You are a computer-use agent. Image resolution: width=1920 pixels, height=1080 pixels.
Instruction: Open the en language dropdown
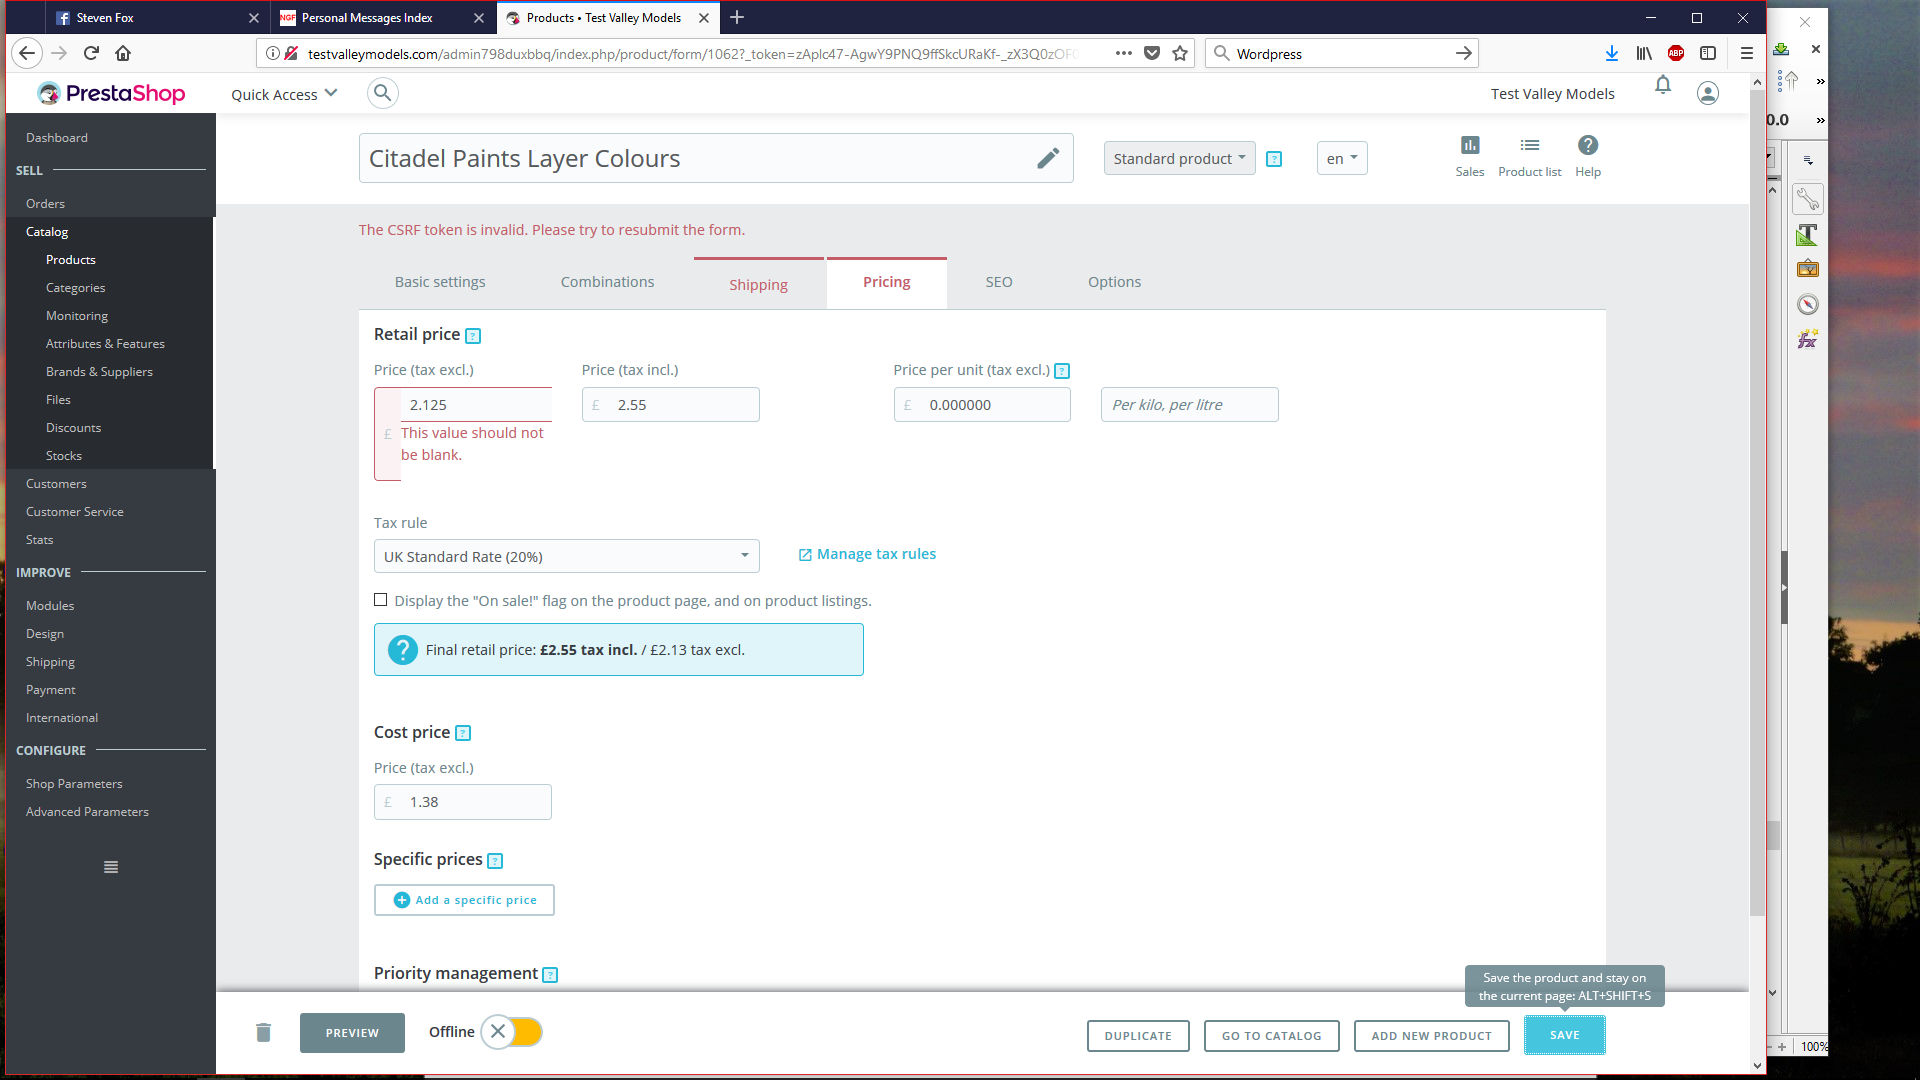coord(1341,159)
